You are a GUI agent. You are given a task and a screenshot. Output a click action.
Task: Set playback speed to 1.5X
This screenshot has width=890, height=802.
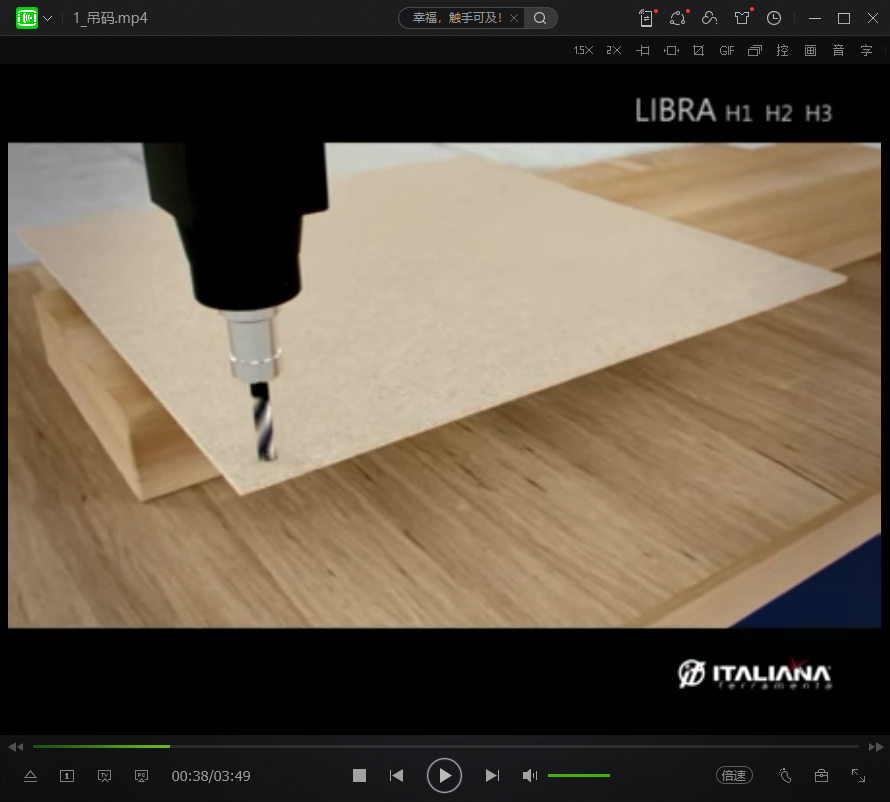[583, 51]
